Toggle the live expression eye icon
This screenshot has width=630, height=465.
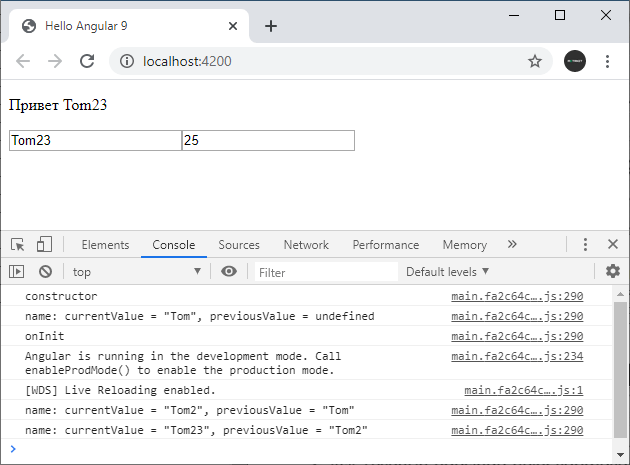229,271
